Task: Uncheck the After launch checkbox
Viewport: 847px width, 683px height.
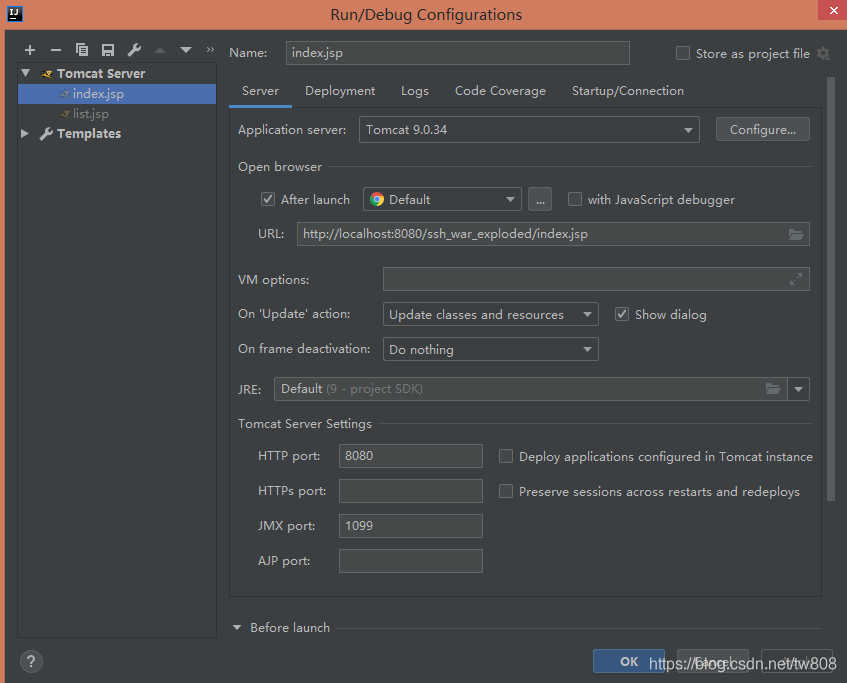Action: tap(268, 199)
